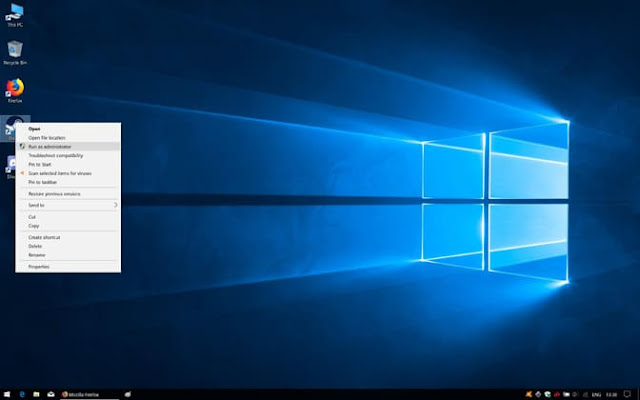
Task: Open the This PC desktop icon
Action: click(x=15, y=15)
